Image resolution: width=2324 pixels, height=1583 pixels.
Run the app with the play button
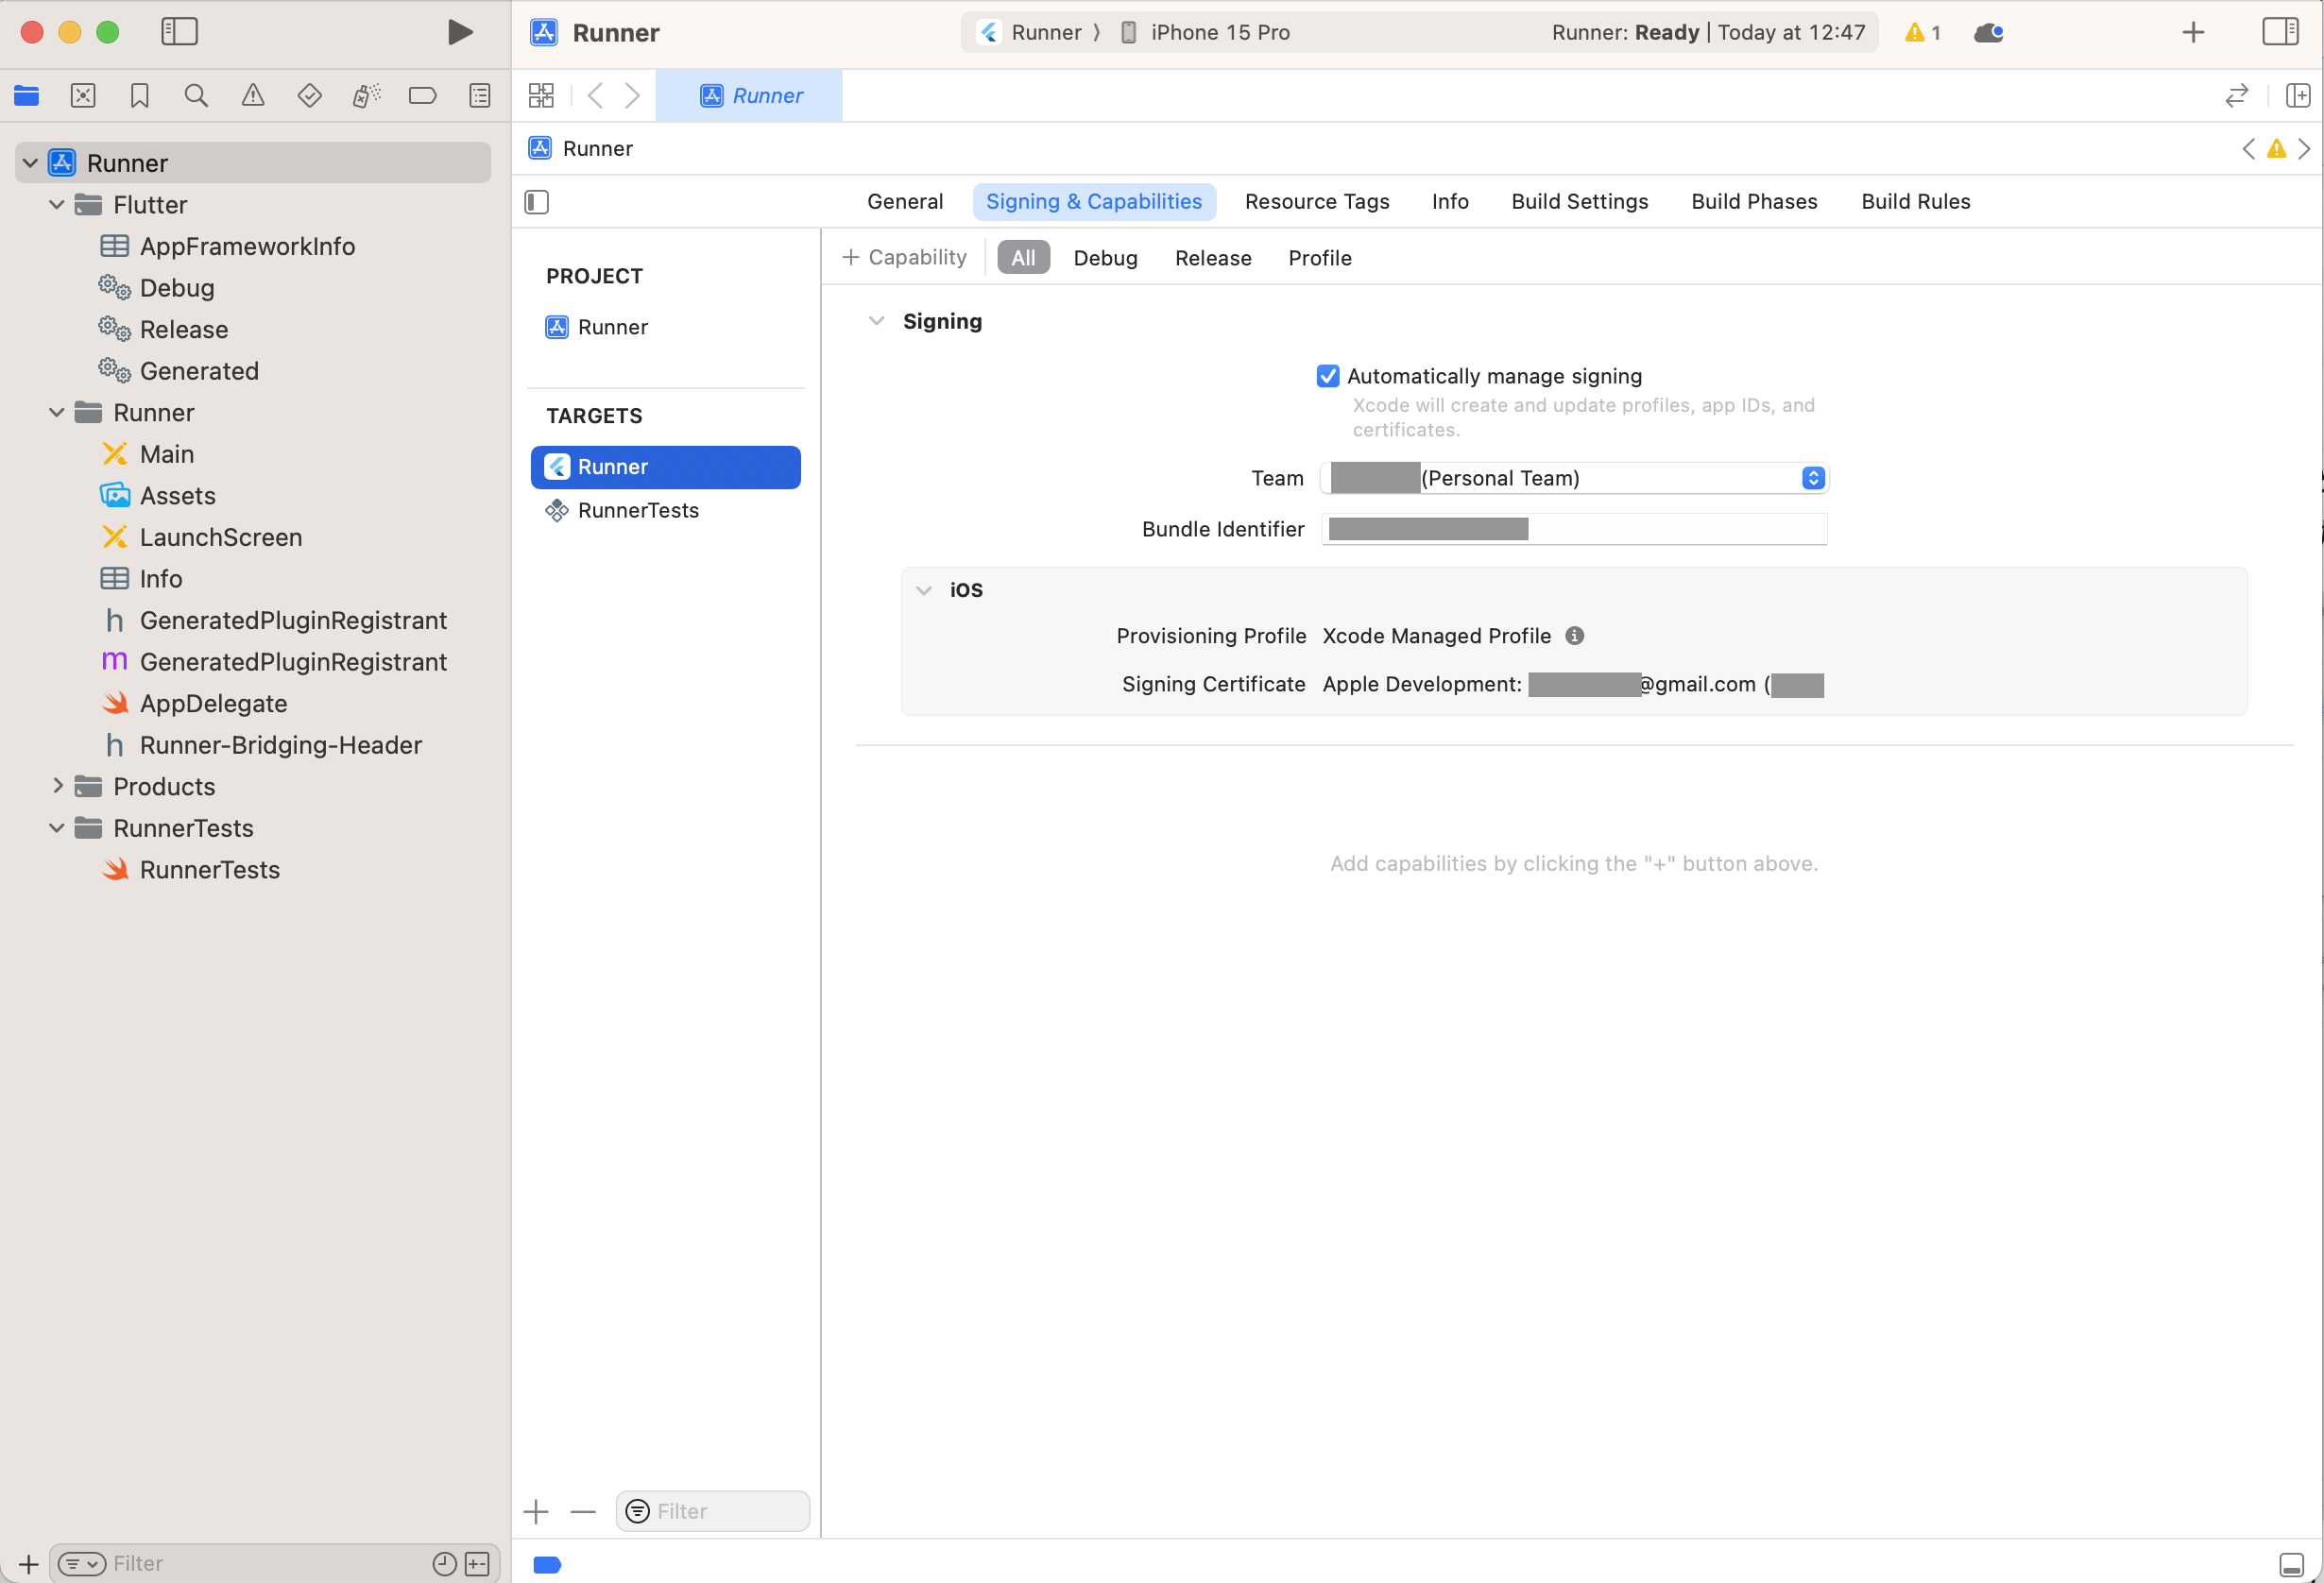click(459, 31)
